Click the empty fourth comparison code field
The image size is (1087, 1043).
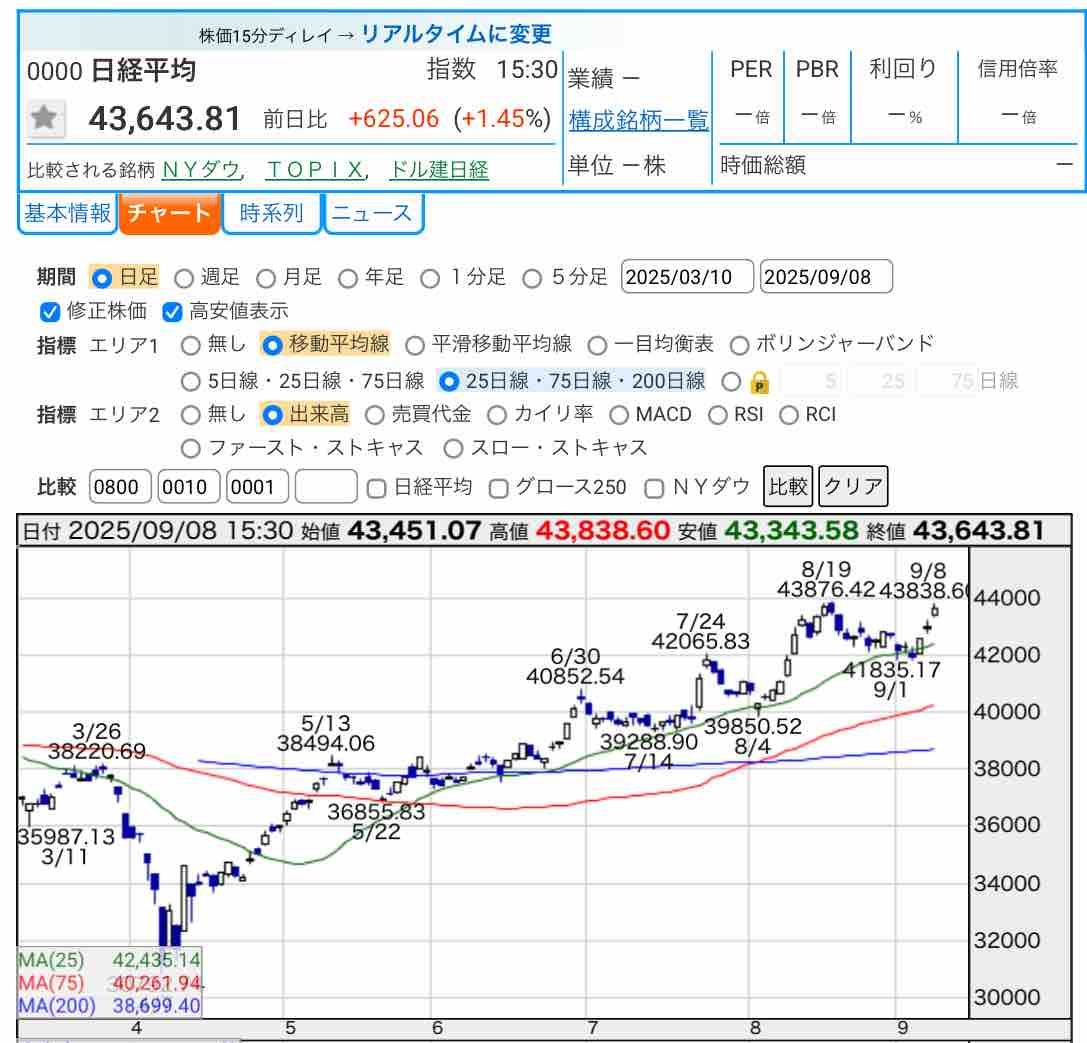pyautogui.click(x=326, y=487)
